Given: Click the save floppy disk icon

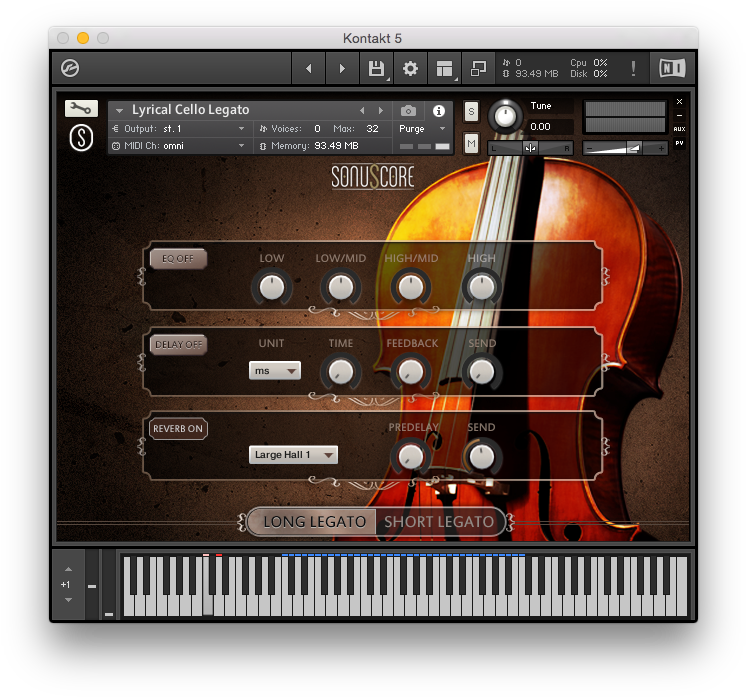Looking at the screenshot, I should coord(376,68).
